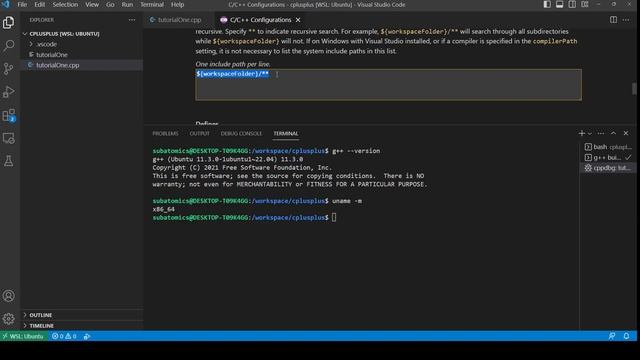Open the Source Control view
Screen dimensions: 640x360
click(9, 68)
